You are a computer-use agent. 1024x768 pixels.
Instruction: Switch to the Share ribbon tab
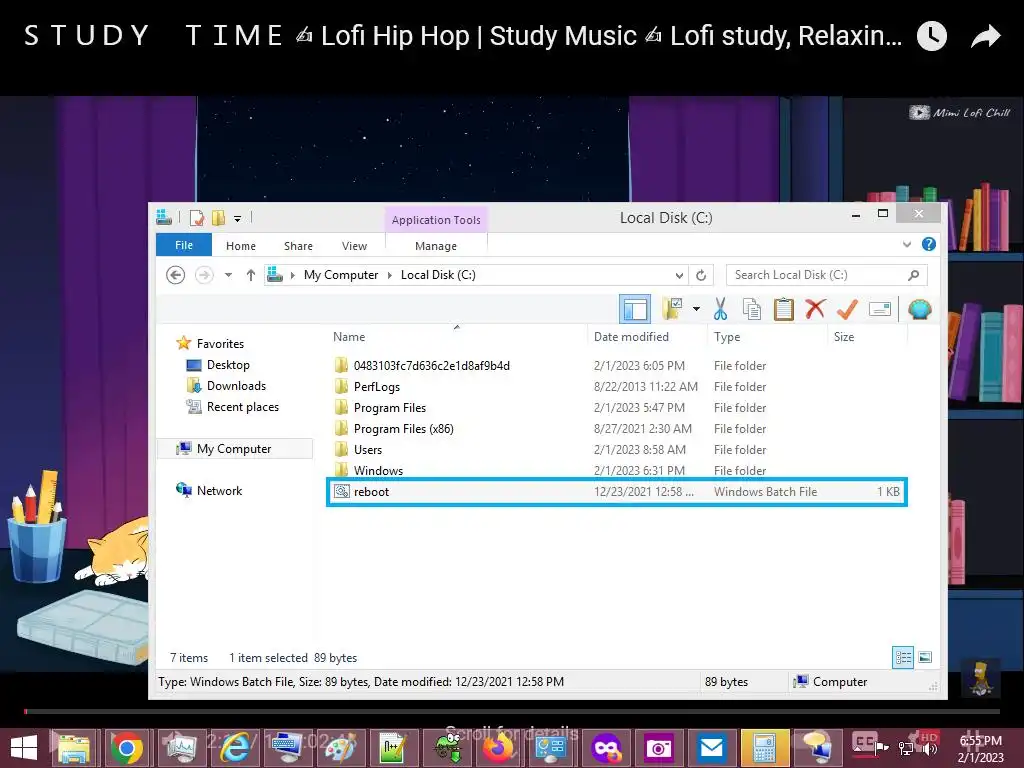298,246
